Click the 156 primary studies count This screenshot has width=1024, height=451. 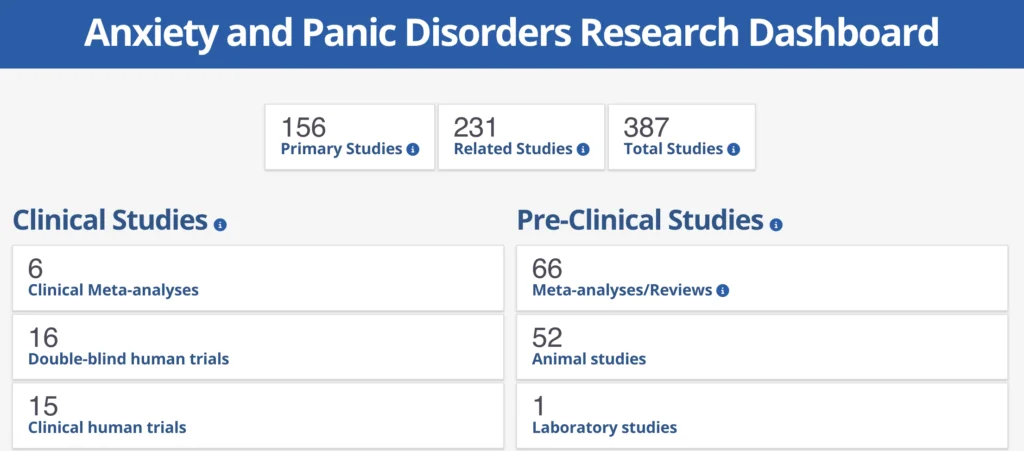pos(304,127)
